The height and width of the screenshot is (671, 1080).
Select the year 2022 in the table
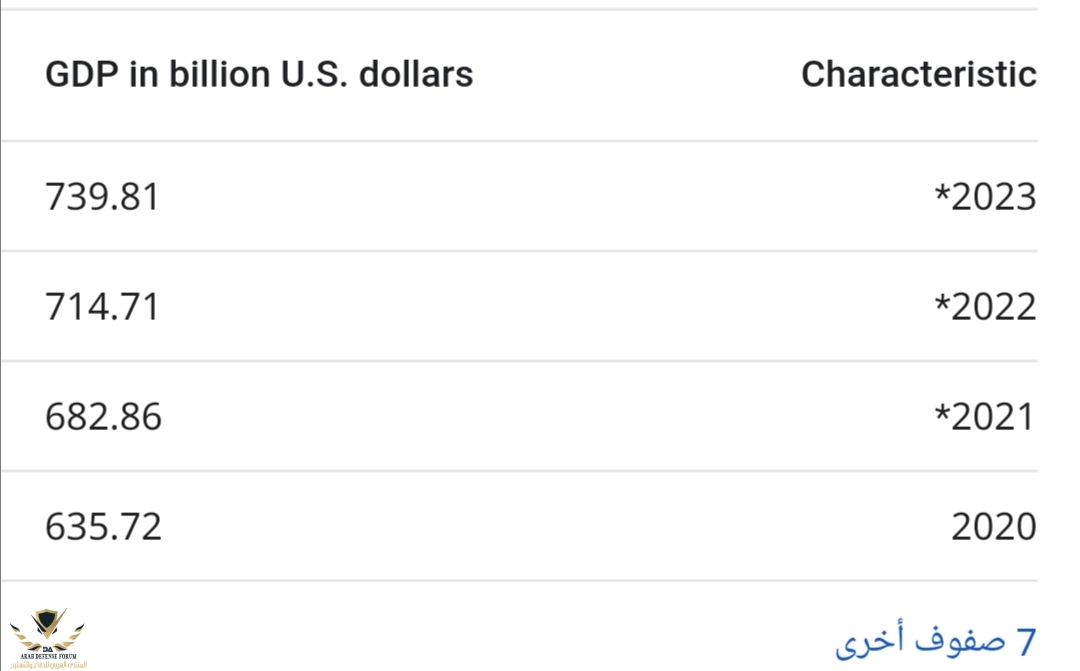point(993,307)
